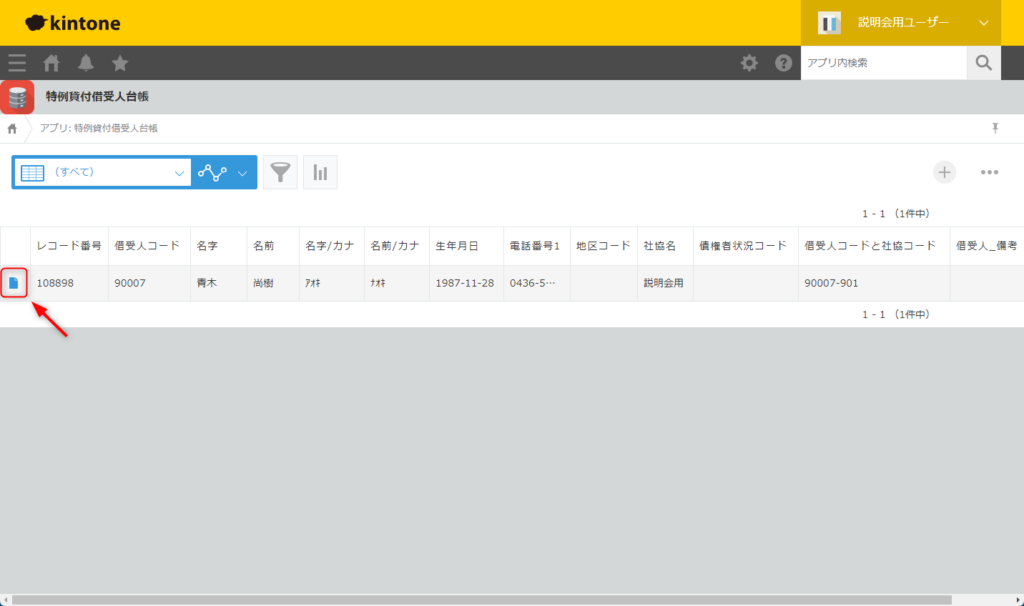
Task: Click the pin icon in breadcrumb bar
Action: [995, 128]
